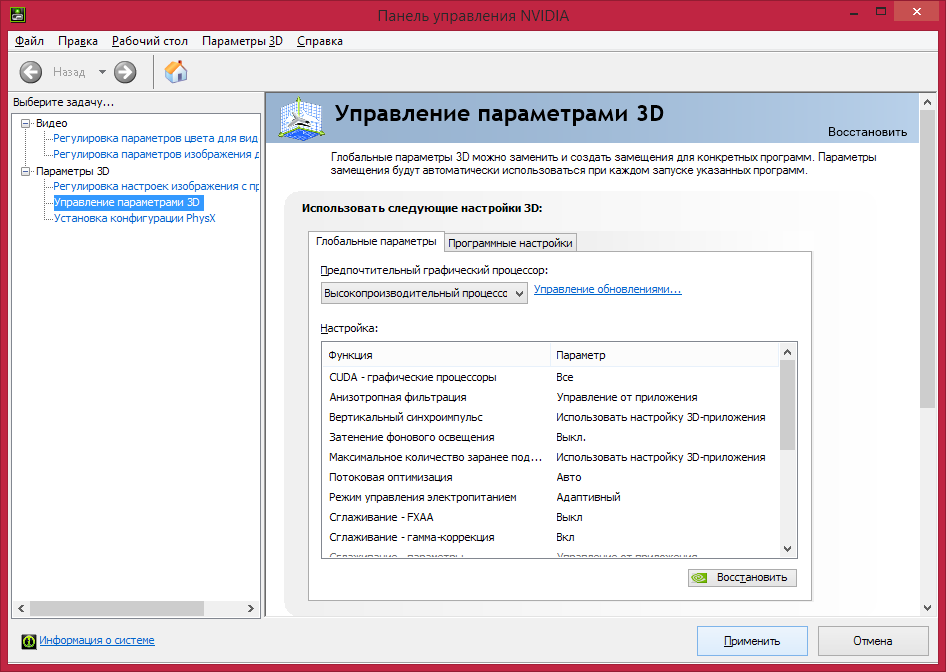Select the Потоковая оптимизация setting row
This screenshot has width=946, height=672.
(551, 477)
